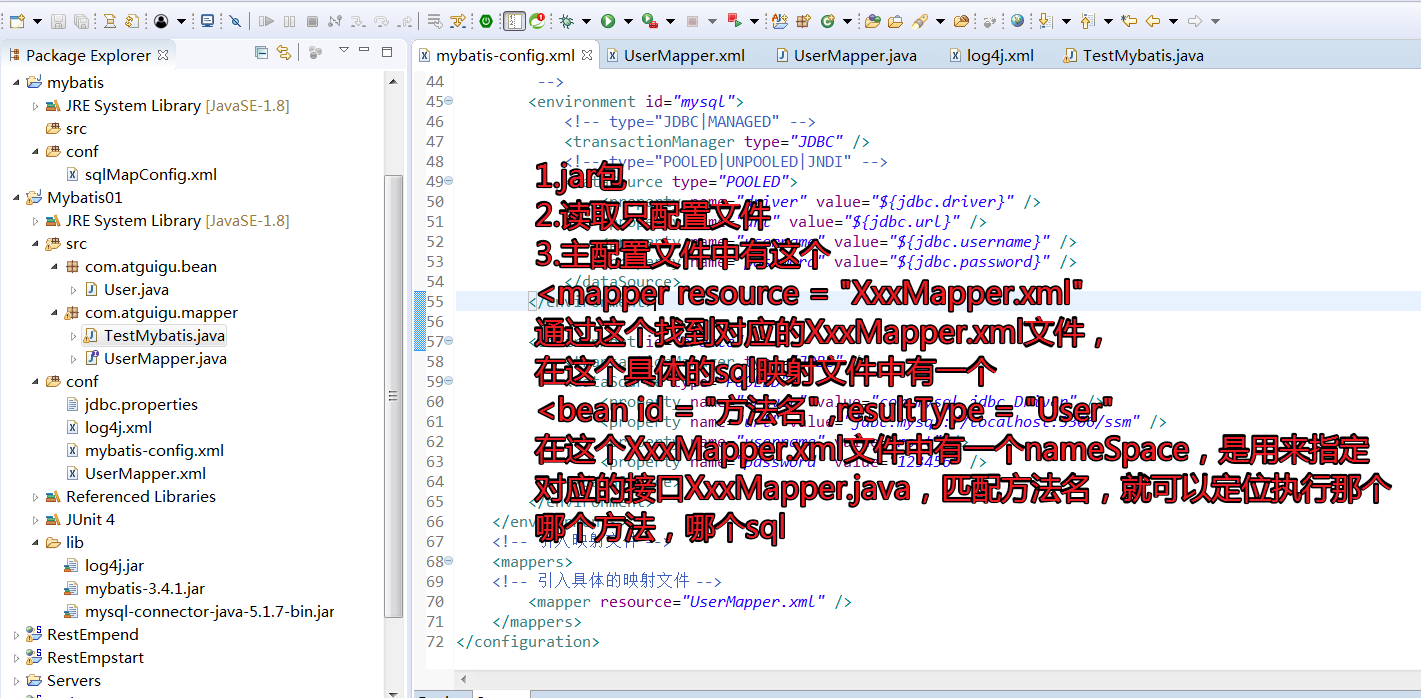Expand the Servers project
This screenshot has height=698, width=1421.
point(16,681)
